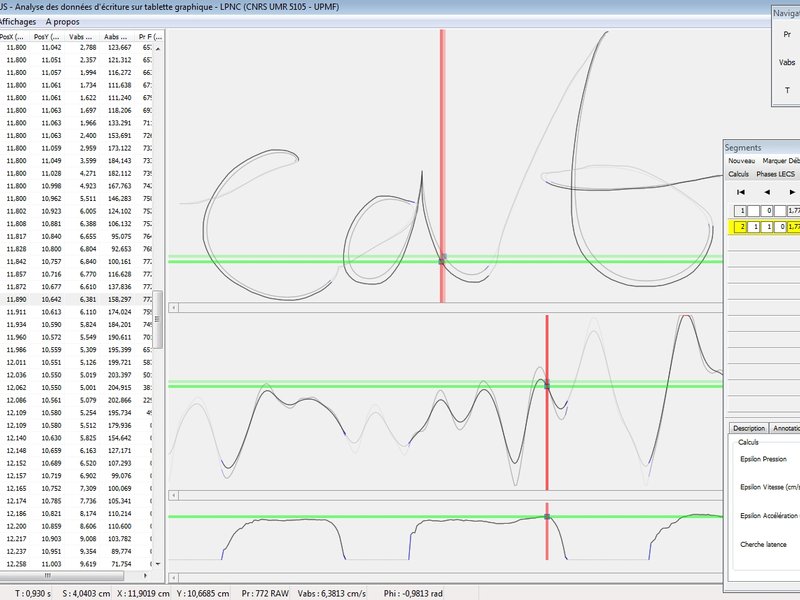Click Marquer Début in Segments panel

pos(780,160)
